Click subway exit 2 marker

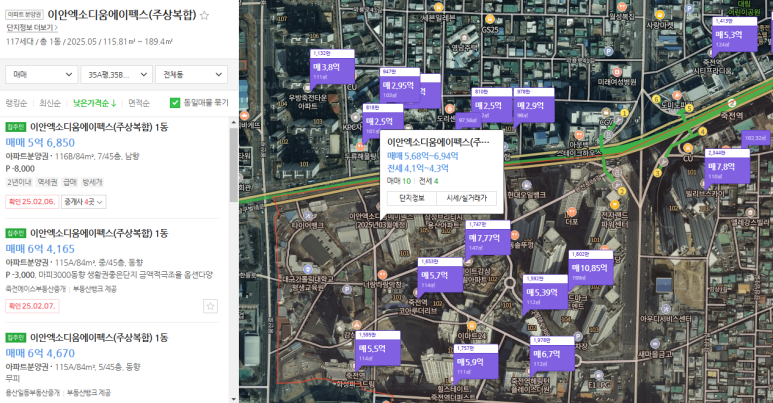(x=622, y=191)
